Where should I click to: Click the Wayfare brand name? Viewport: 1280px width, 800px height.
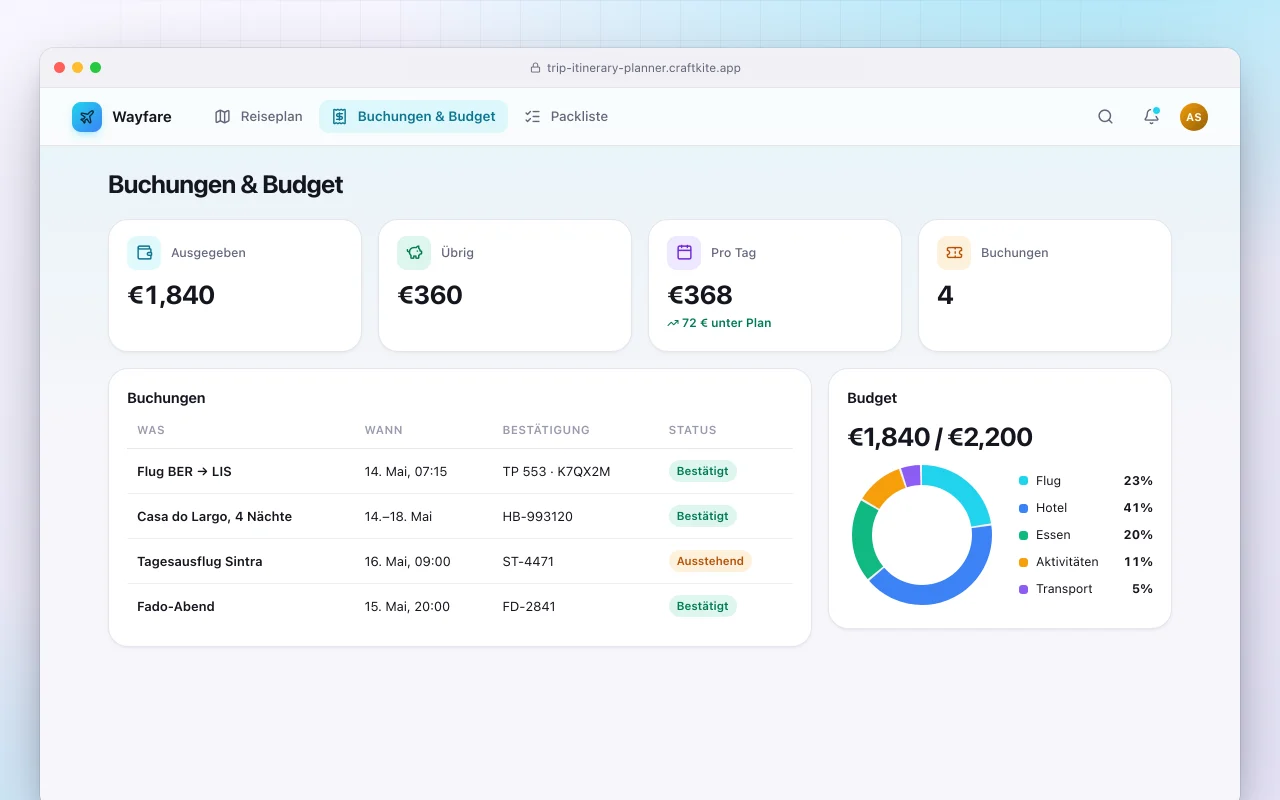point(142,117)
